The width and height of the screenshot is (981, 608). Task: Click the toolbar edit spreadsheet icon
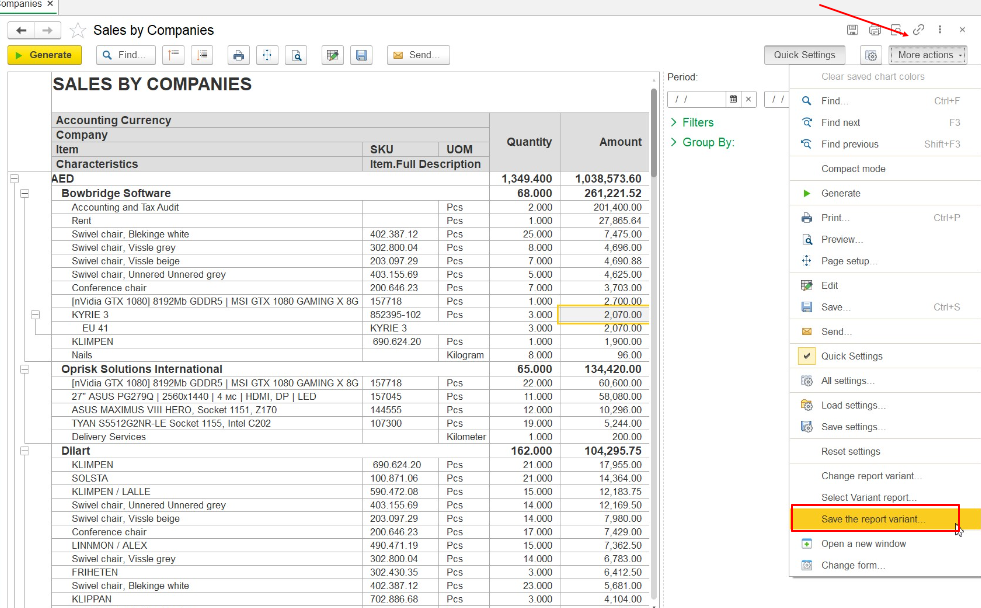(333, 55)
